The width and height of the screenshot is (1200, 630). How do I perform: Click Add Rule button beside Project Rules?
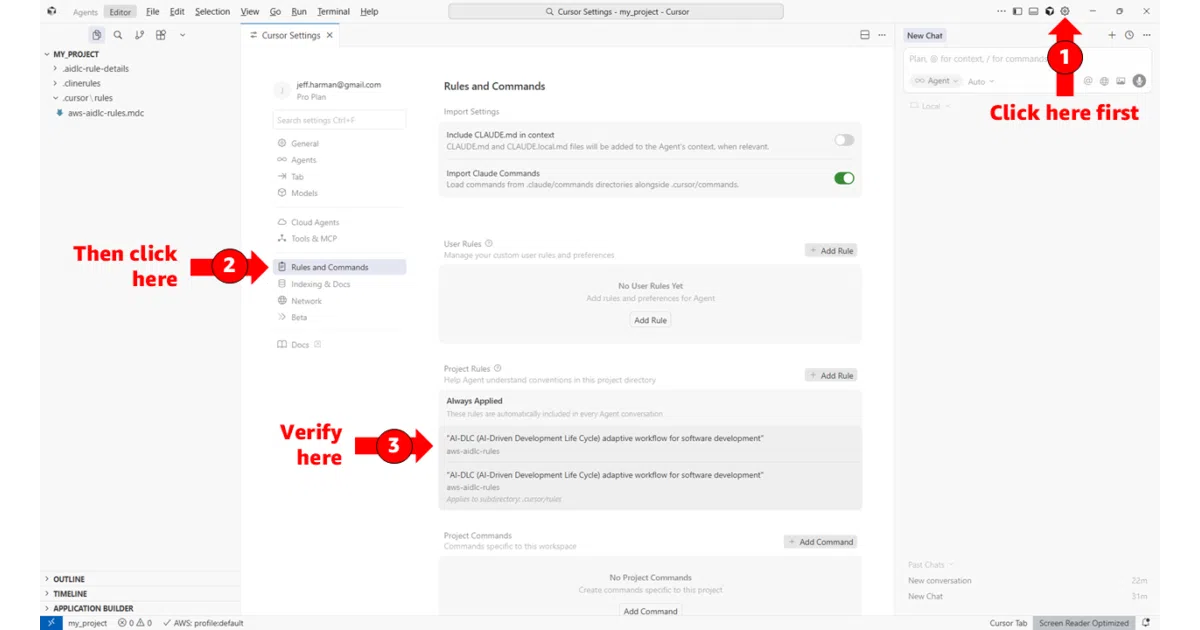(x=831, y=375)
